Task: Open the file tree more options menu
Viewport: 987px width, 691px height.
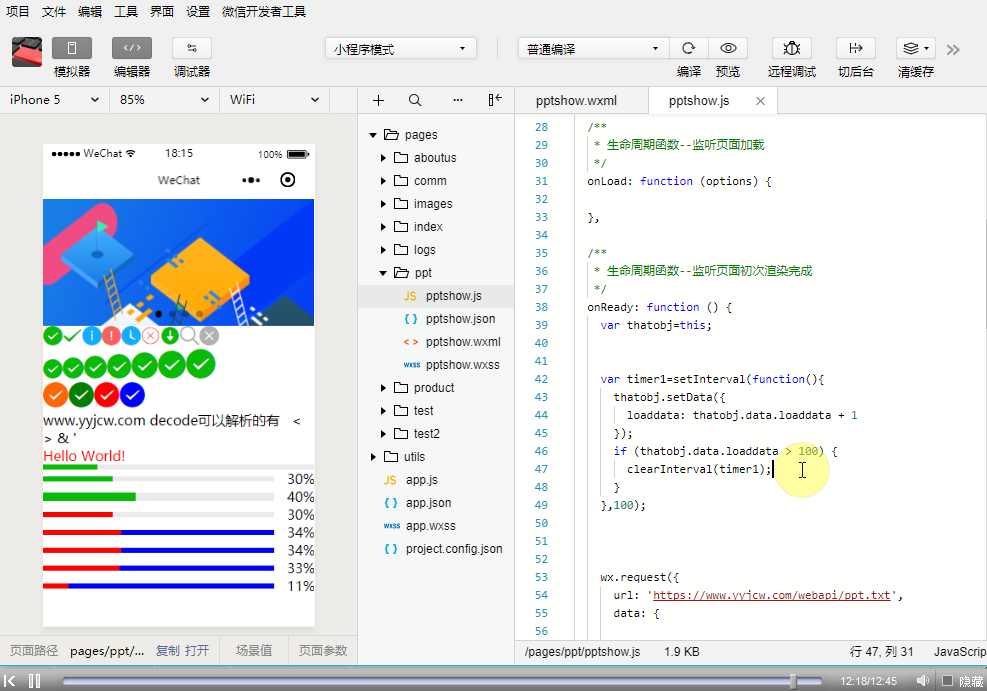Action: tap(458, 100)
